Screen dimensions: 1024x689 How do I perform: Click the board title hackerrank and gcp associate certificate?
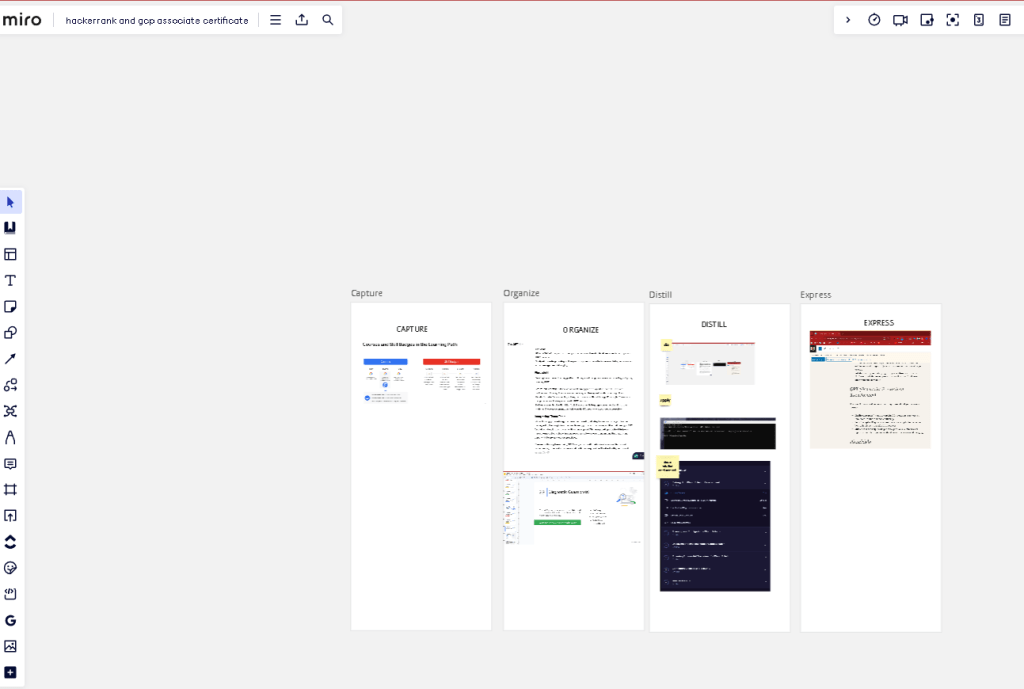[157, 21]
